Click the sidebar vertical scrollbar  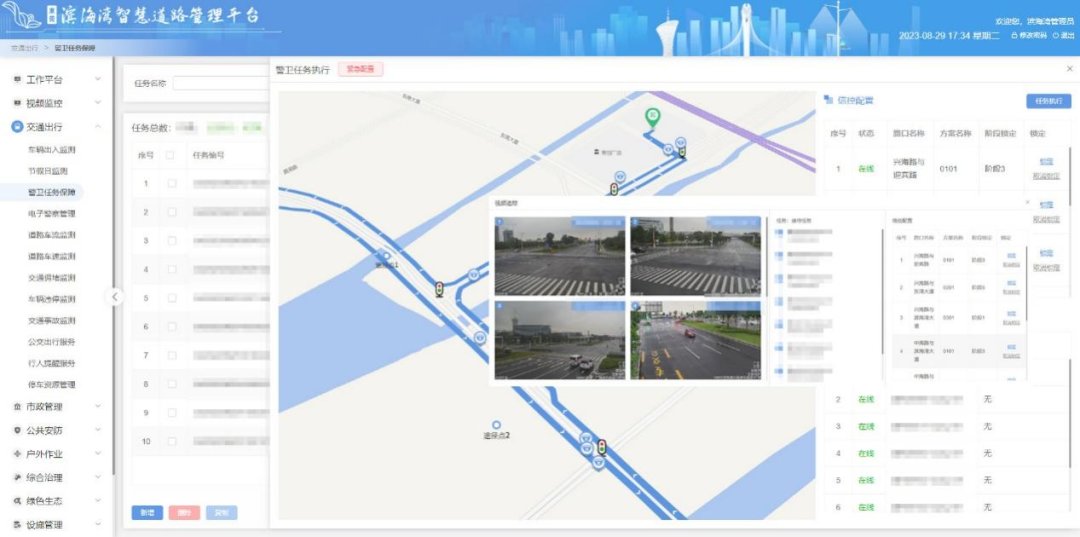tap(114, 275)
